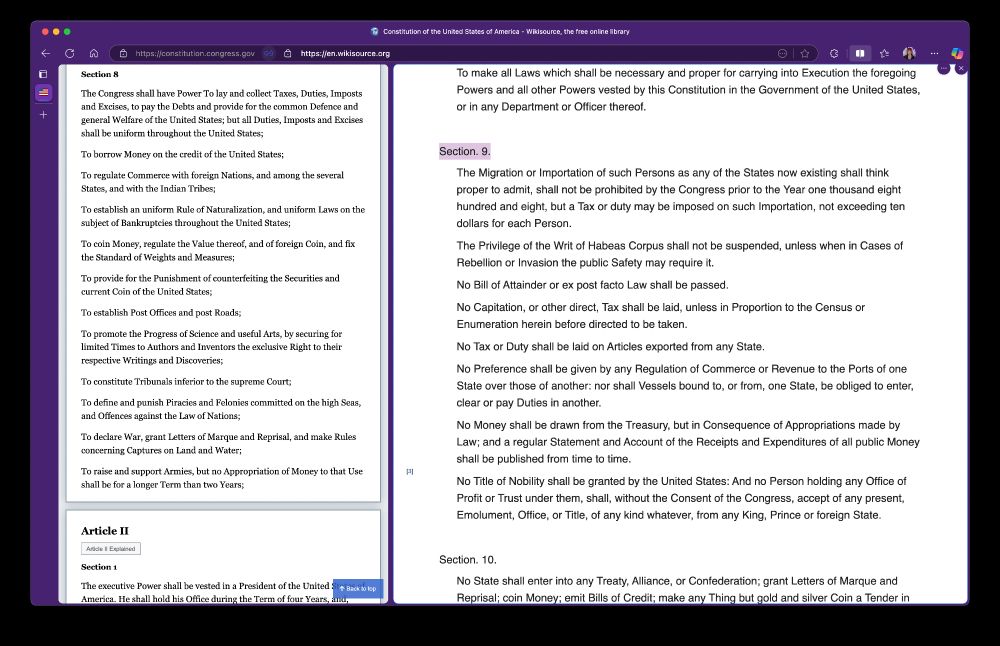
Task: Click 'To borrow Money on the credit' line
Action: pos(182,154)
